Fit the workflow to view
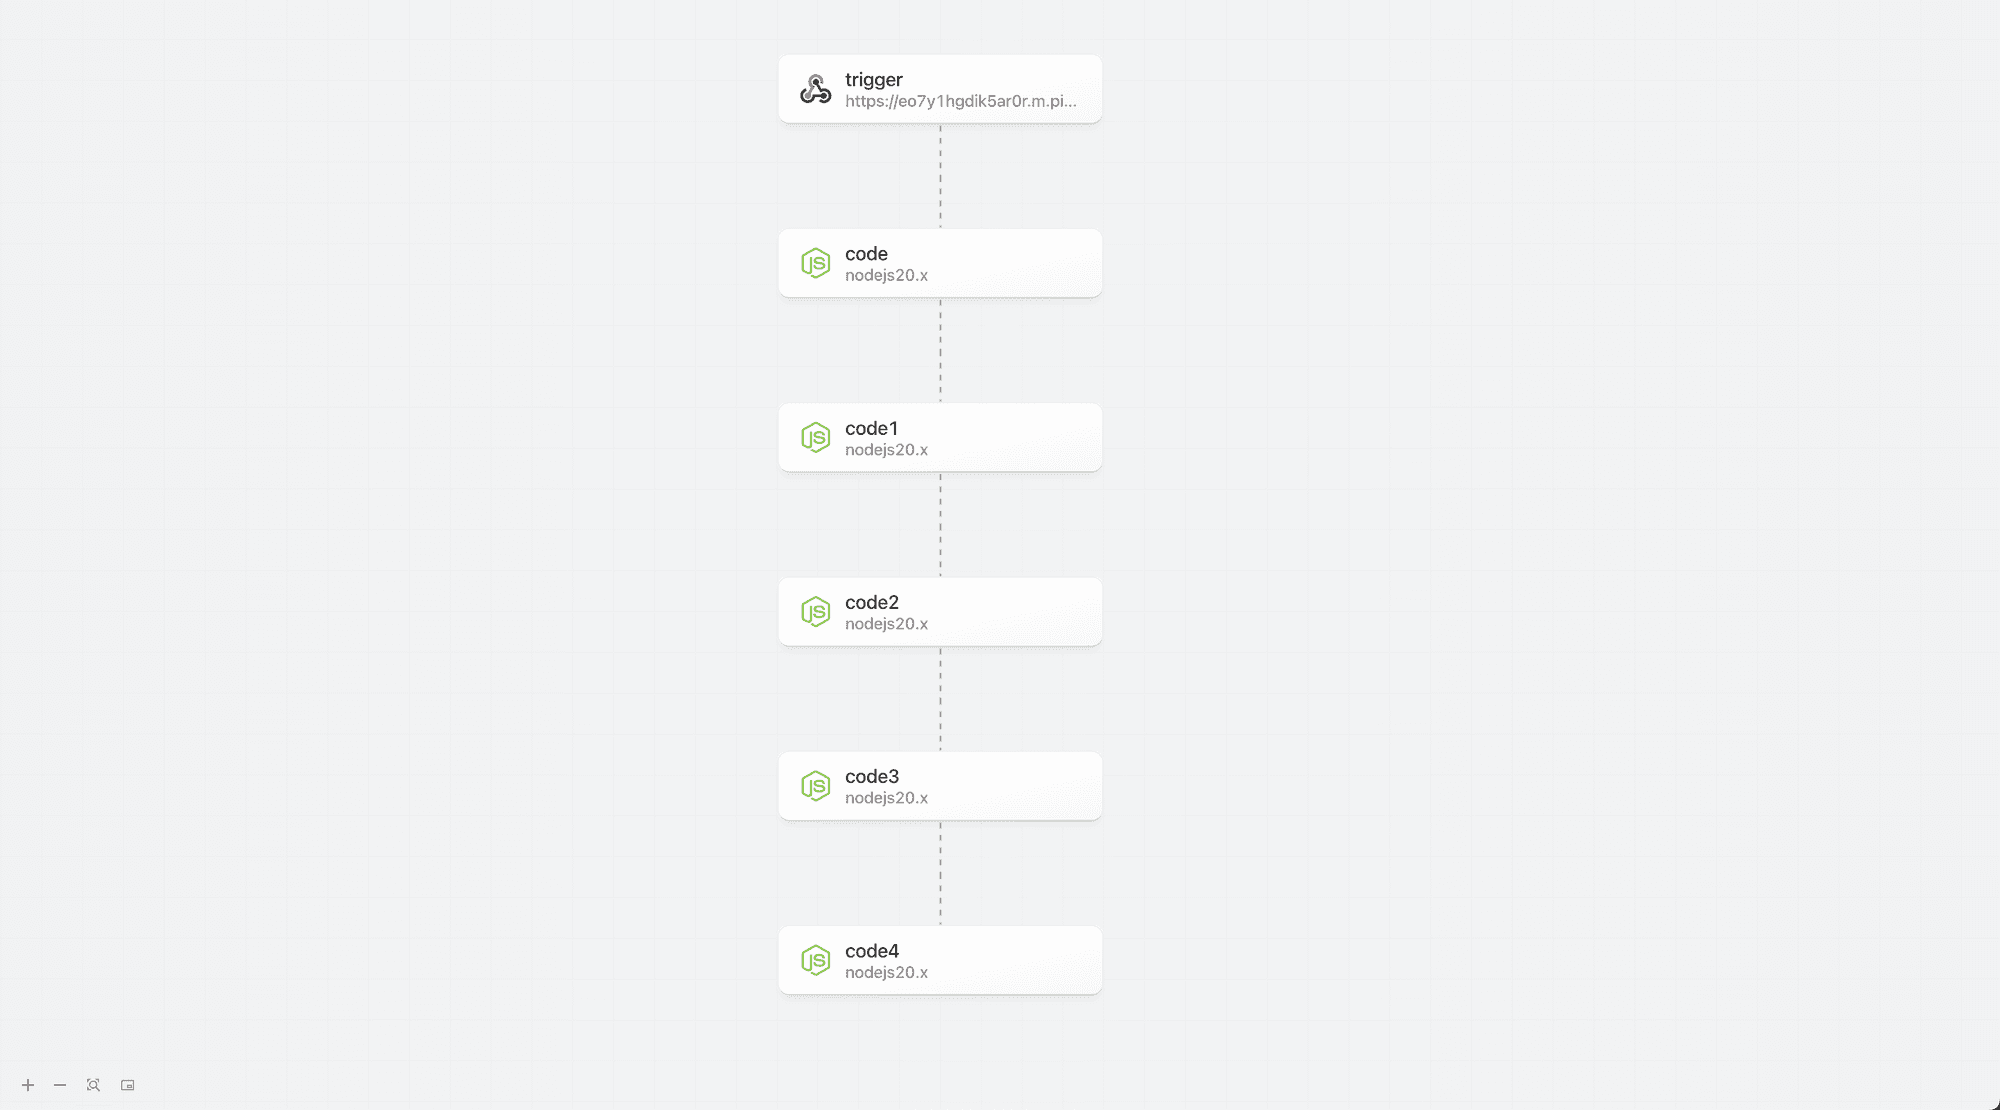 click(93, 1085)
